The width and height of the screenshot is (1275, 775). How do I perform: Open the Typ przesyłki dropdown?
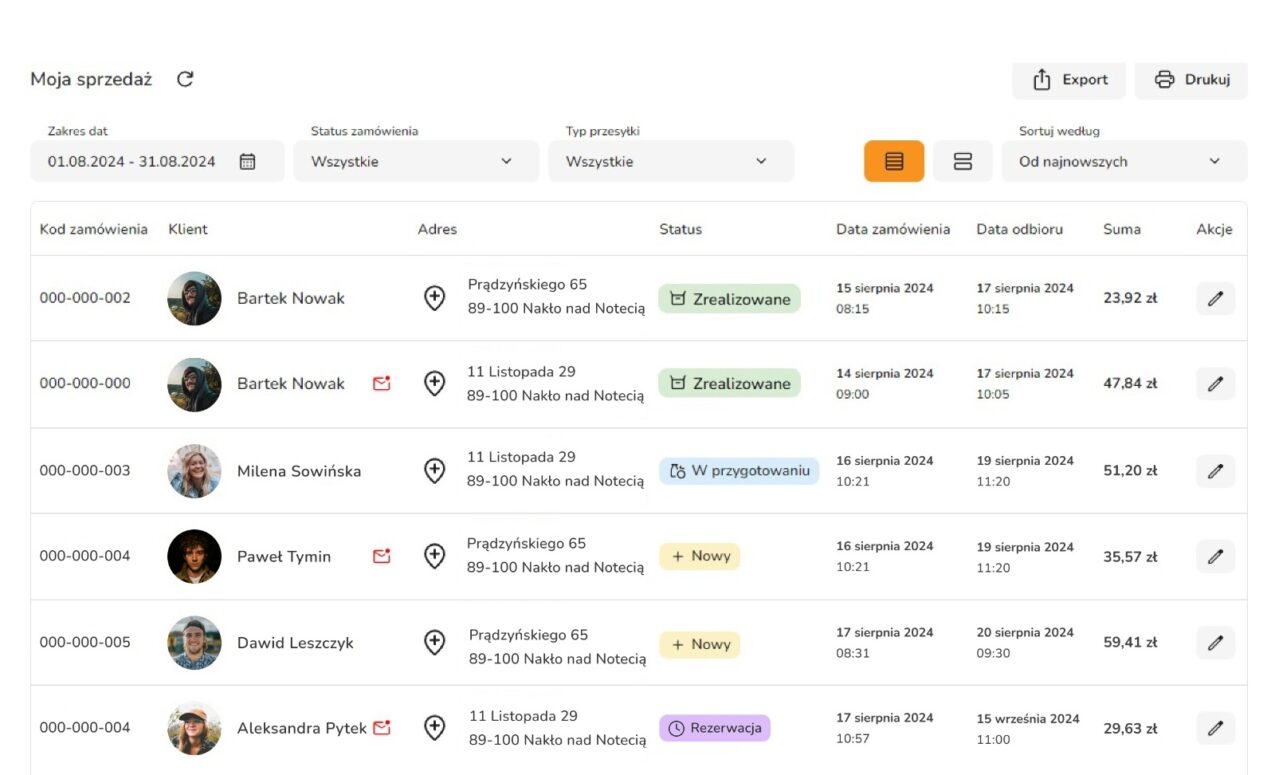click(x=670, y=162)
